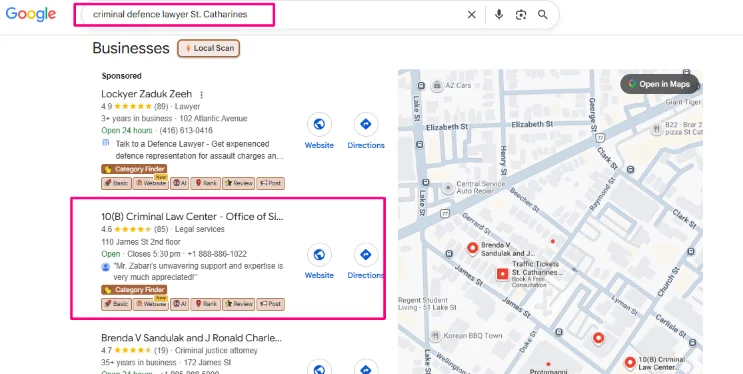
Task: Click Website tag under Lockyer Zaduk Zeeh
Action: [x=151, y=183]
